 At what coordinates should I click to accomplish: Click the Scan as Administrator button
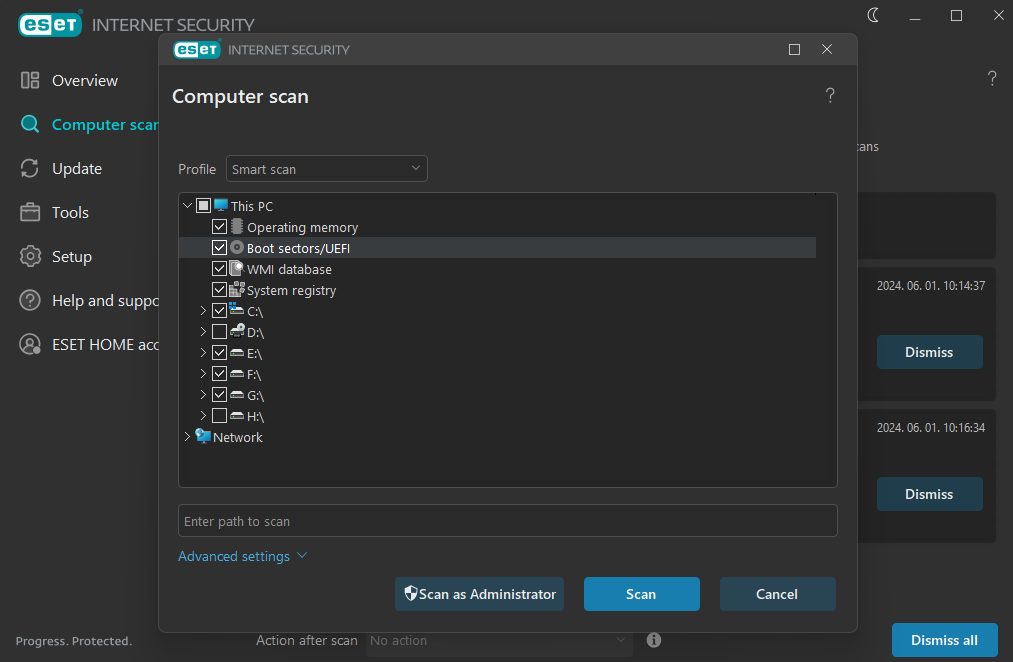(479, 594)
